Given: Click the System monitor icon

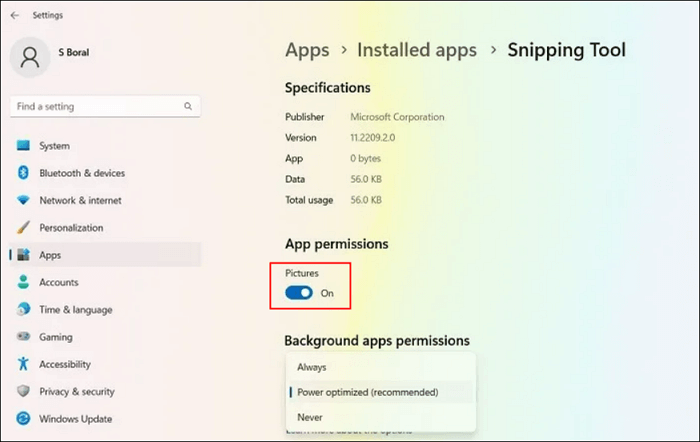Looking at the screenshot, I should (23, 146).
